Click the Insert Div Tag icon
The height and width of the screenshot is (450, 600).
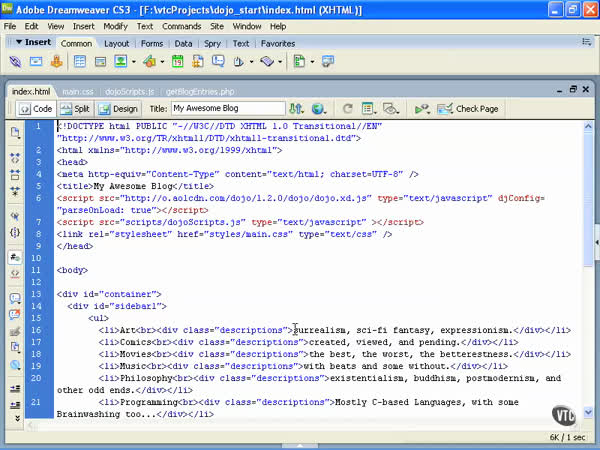[100, 61]
